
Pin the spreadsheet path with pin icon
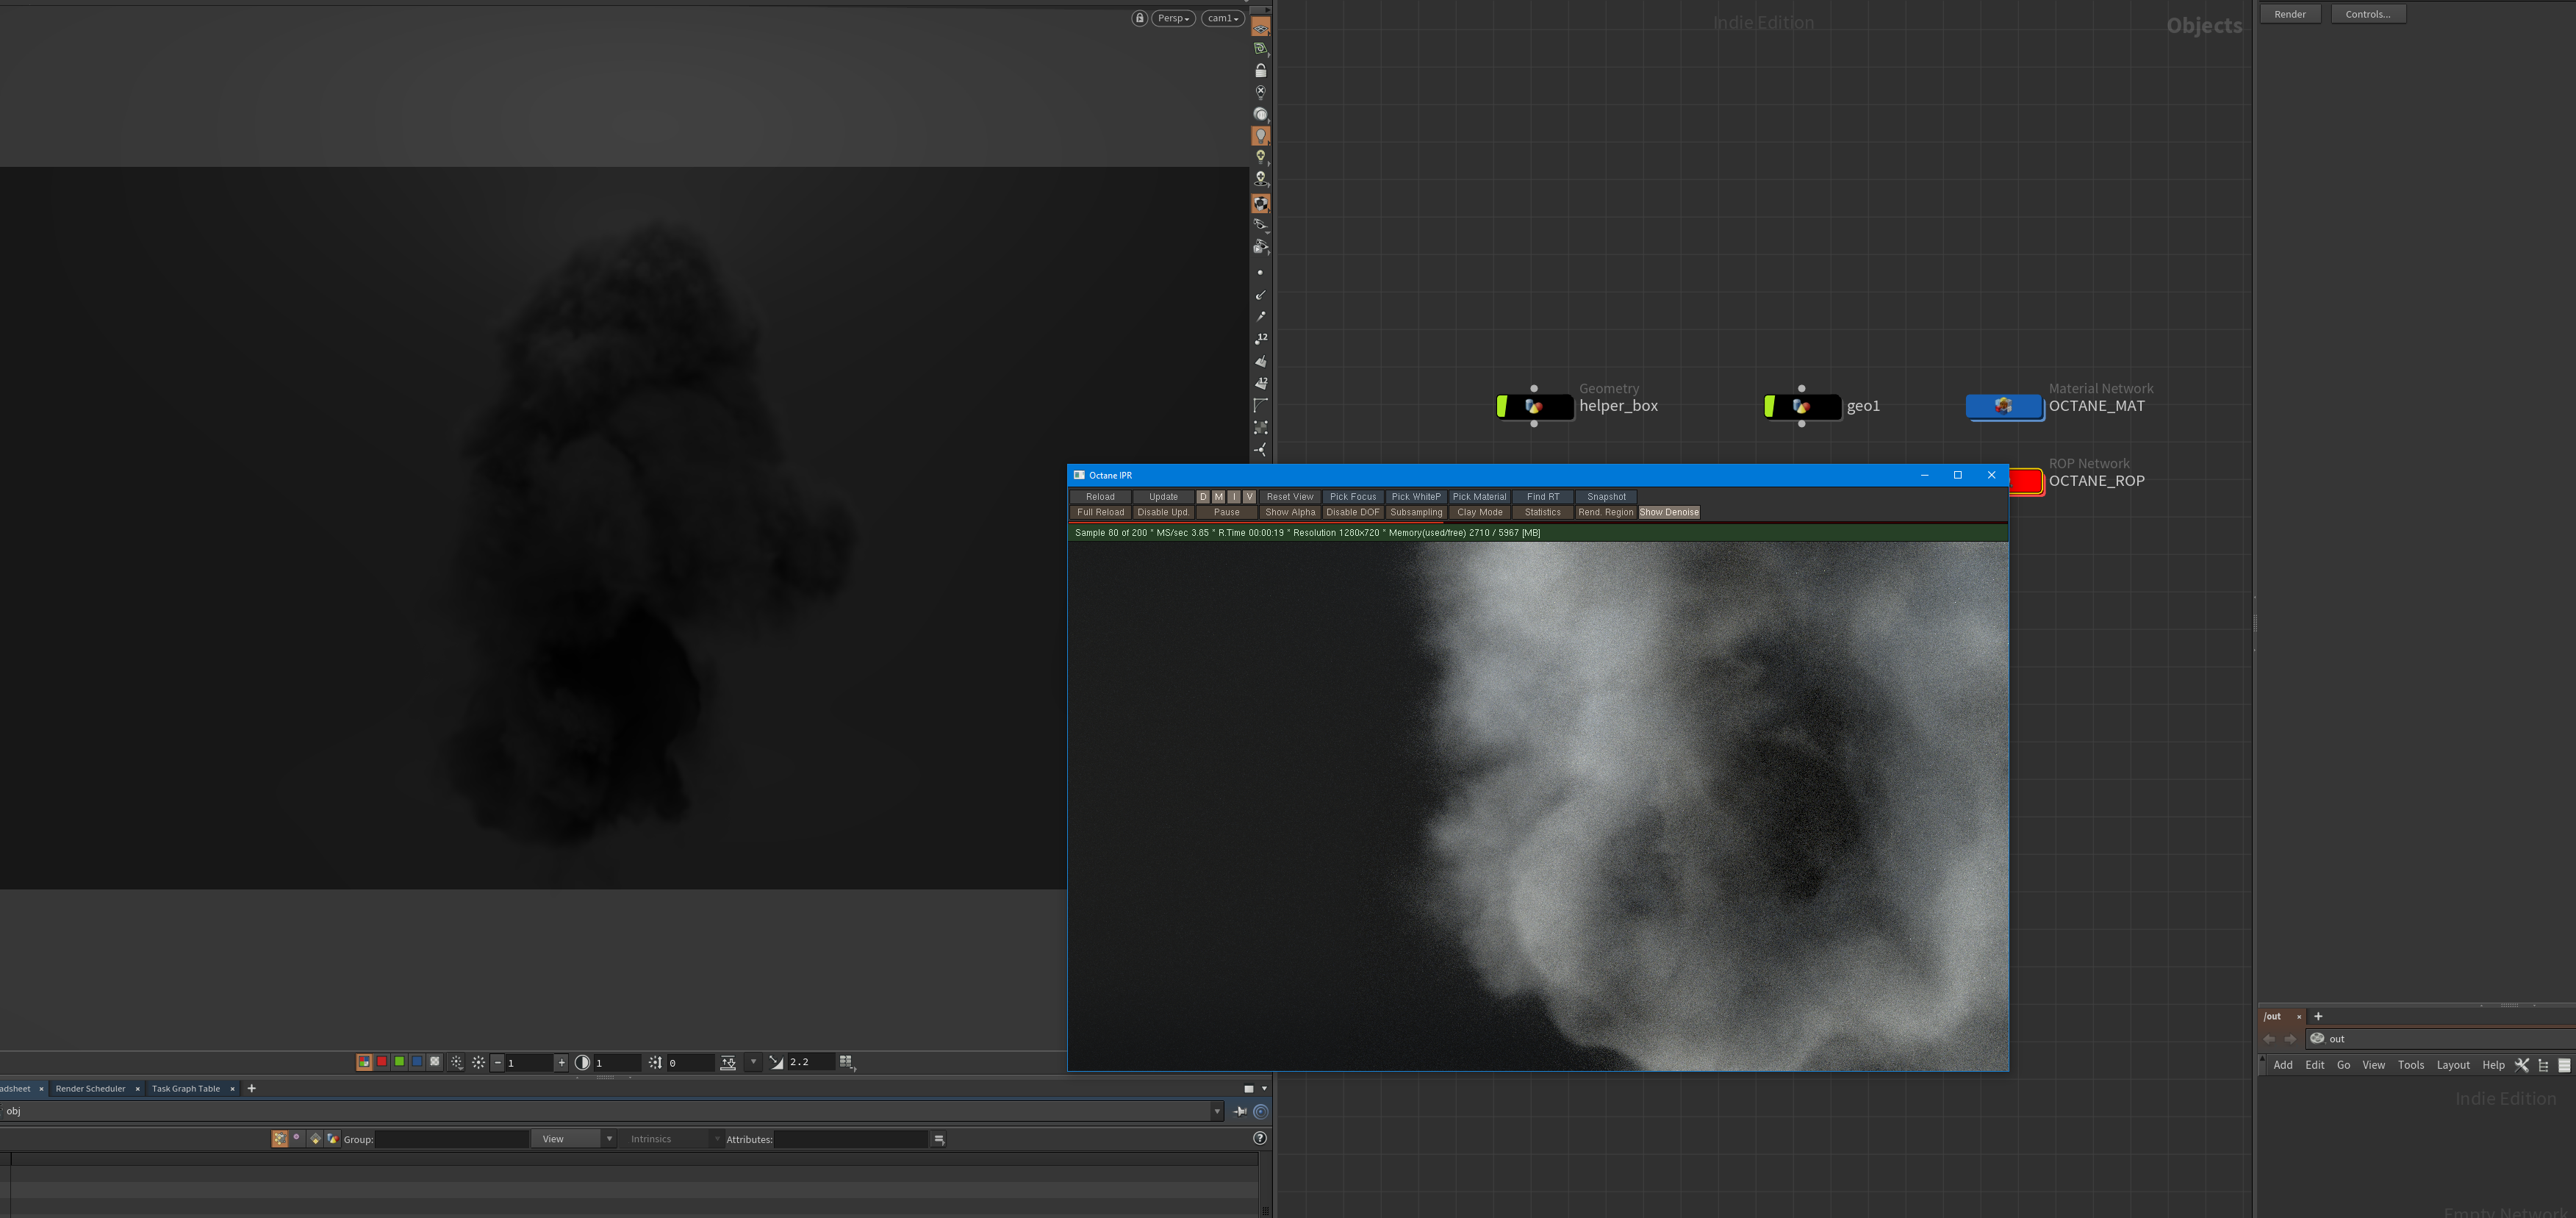(1240, 1111)
